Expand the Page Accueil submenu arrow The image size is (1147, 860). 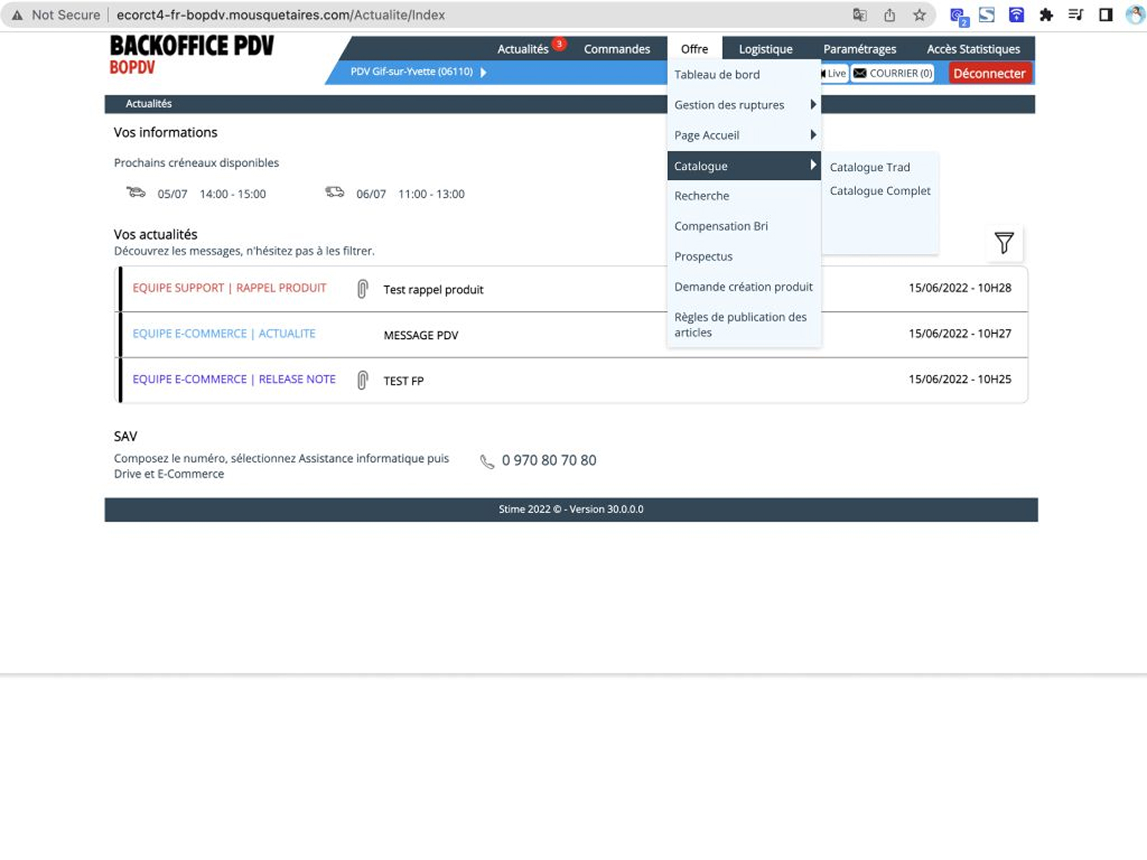(x=813, y=135)
